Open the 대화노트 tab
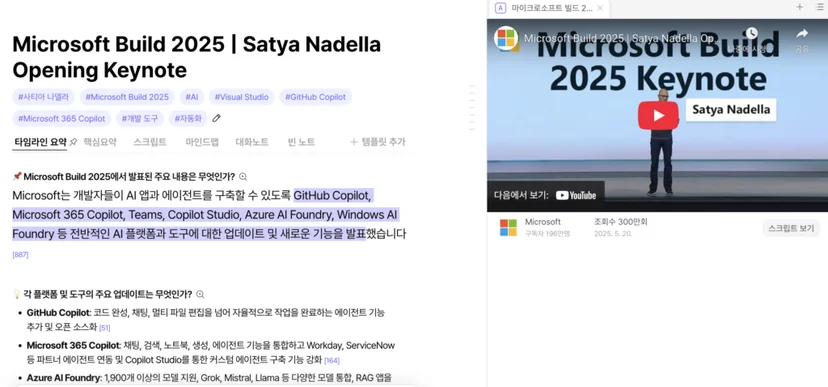The width and height of the screenshot is (828, 387). (x=252, y=142)
